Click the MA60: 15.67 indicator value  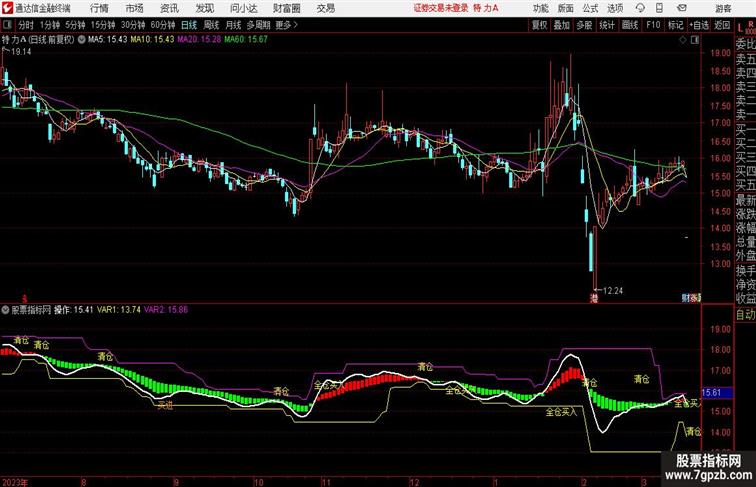point(245,40)
